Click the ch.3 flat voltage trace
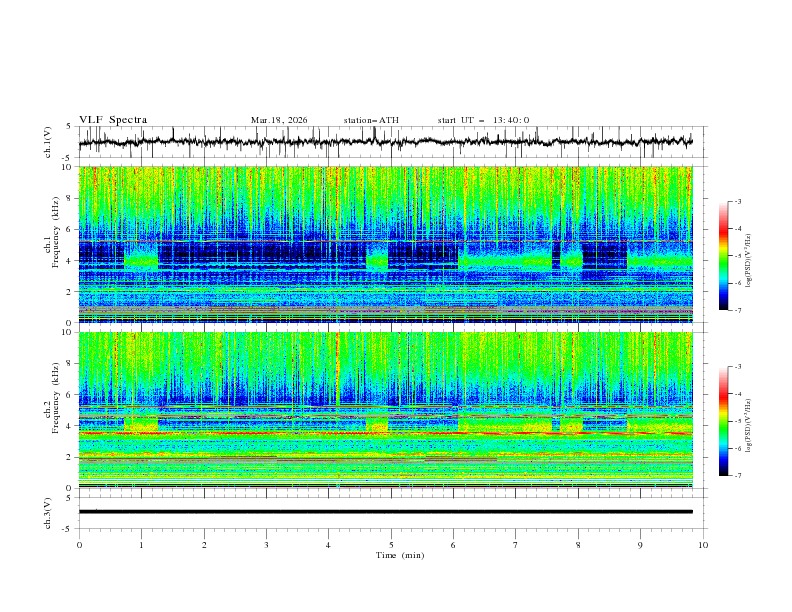792x612 pixels. pos(385,512)
